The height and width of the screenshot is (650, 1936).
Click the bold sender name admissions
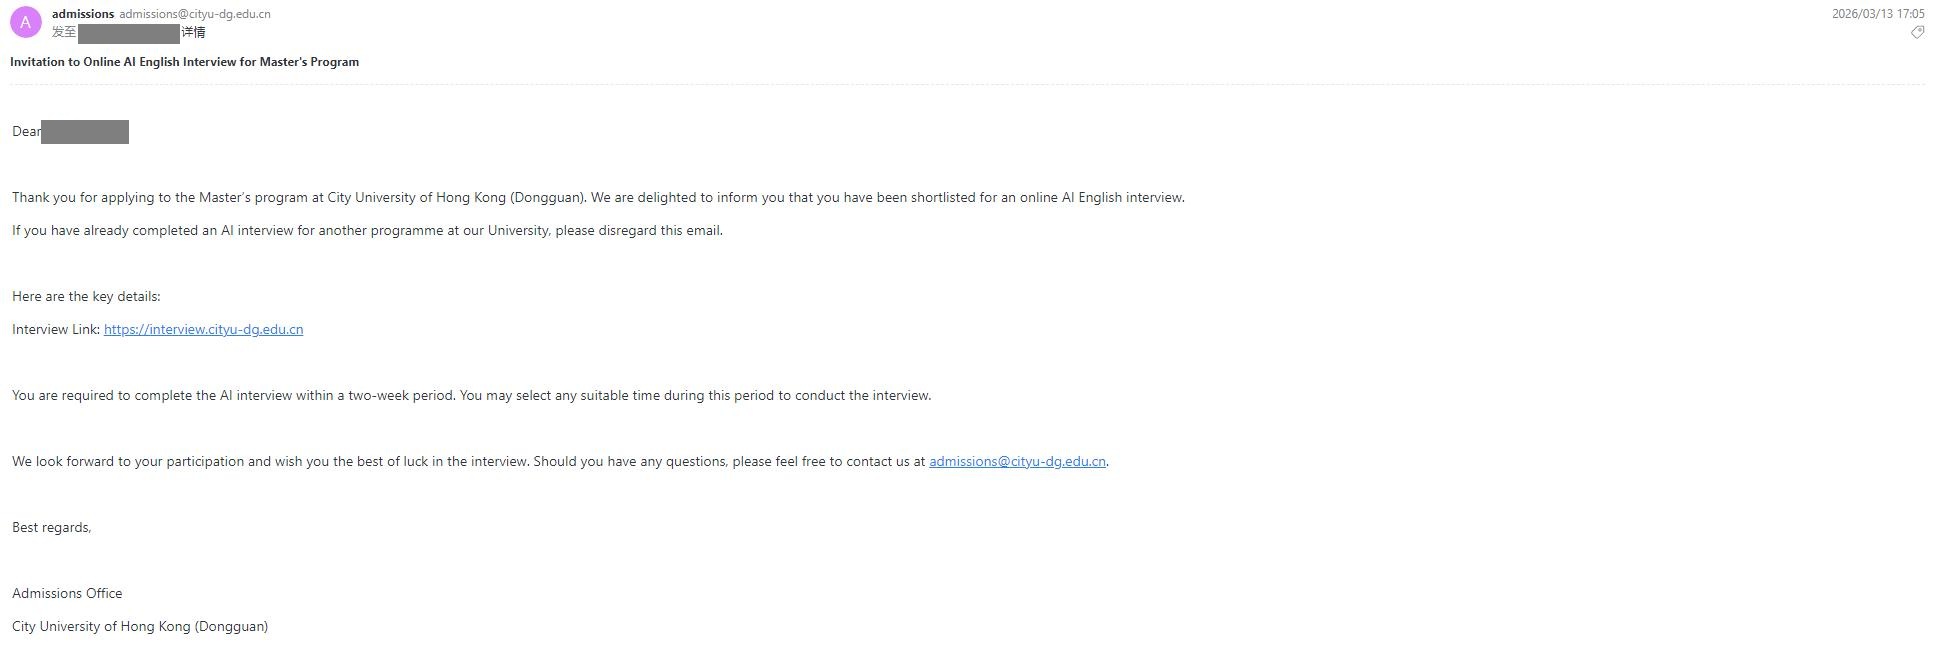tap(83, 14)
